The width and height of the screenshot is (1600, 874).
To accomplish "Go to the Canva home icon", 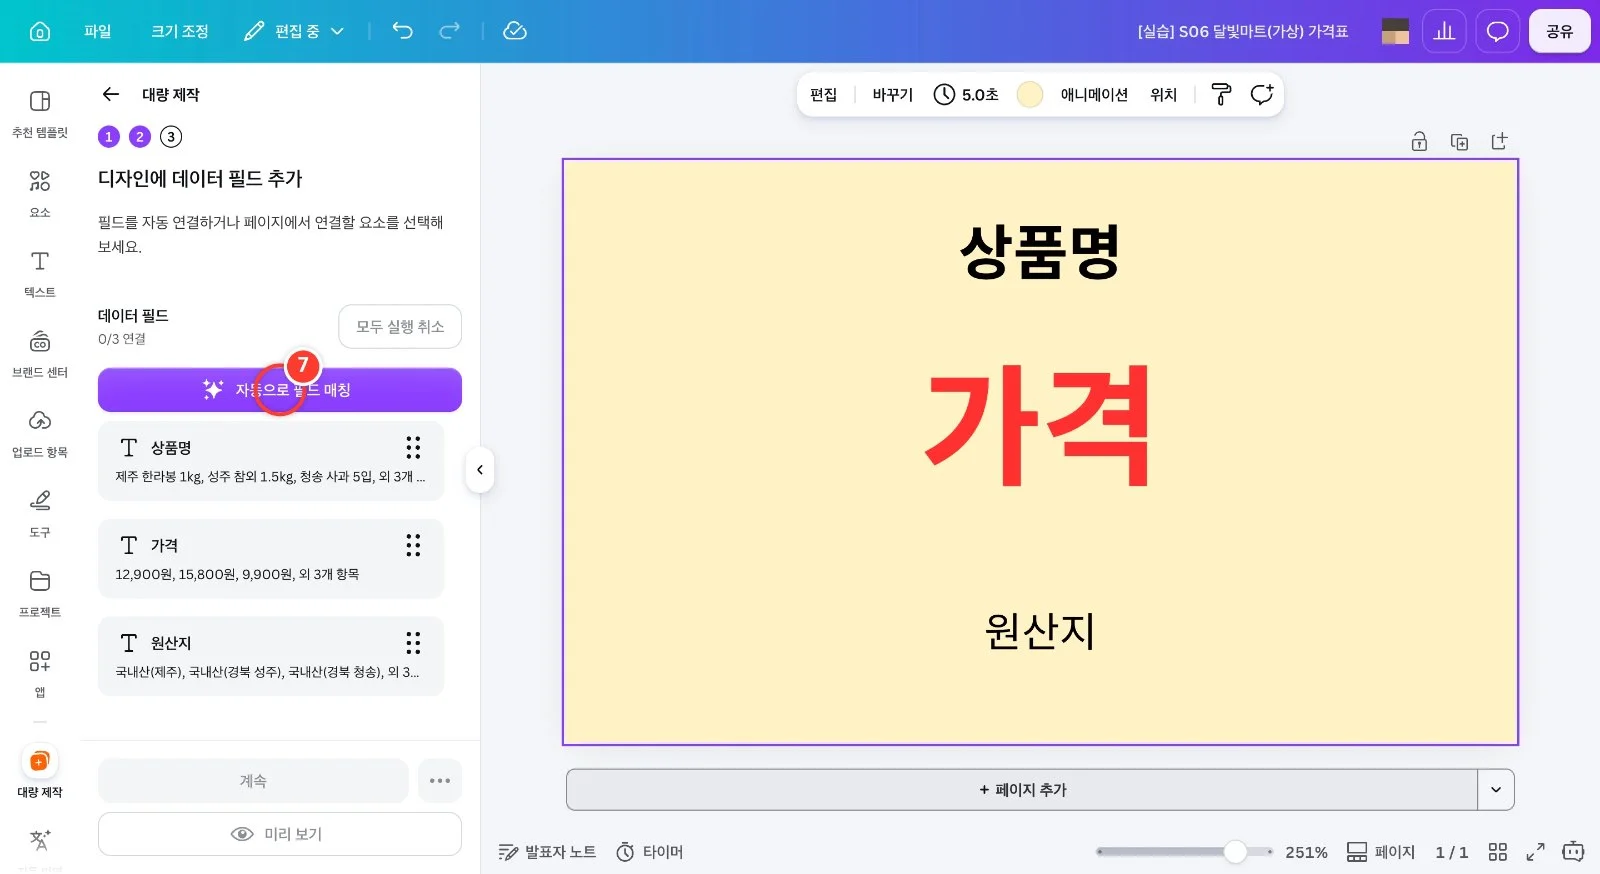I will coord(40,31).
